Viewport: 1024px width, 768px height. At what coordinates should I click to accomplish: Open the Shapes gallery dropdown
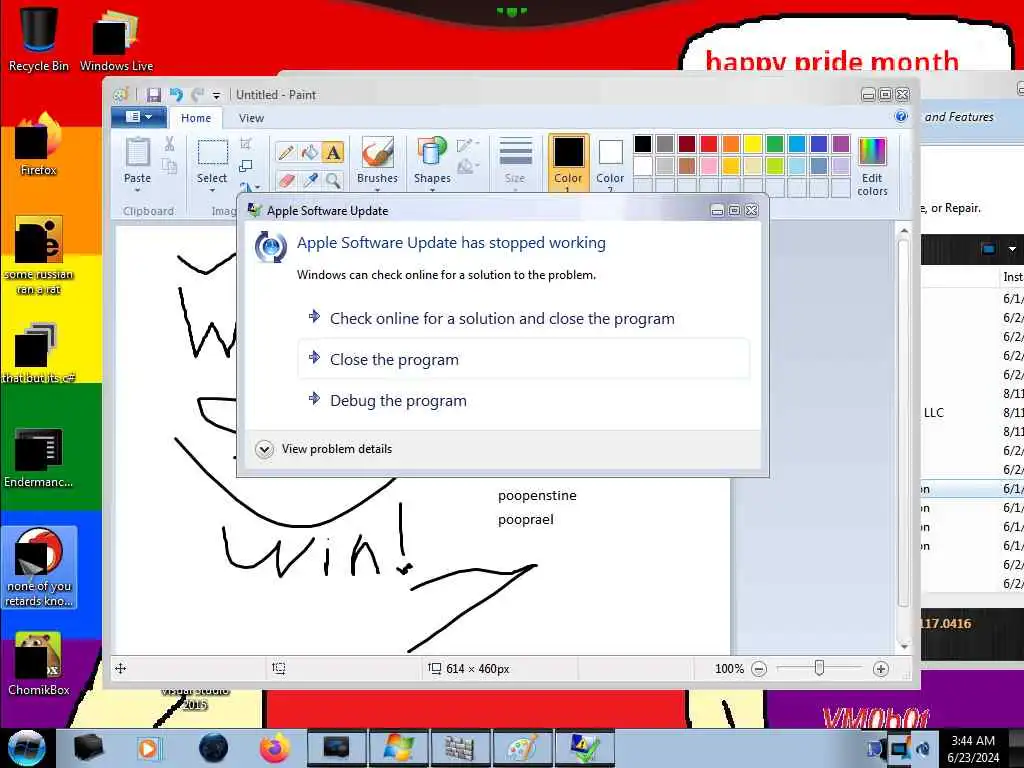coord(432,190)
